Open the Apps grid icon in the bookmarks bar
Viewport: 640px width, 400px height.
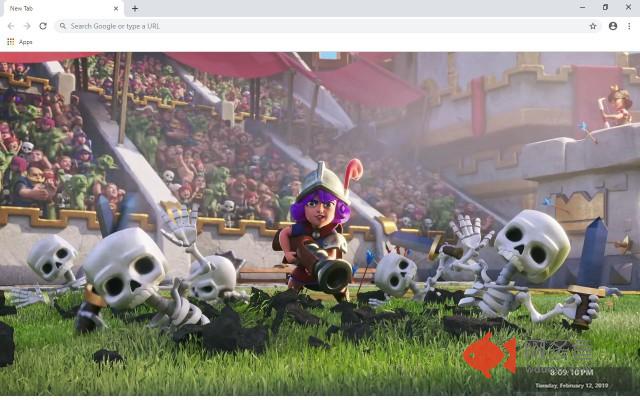pos(11,42)
